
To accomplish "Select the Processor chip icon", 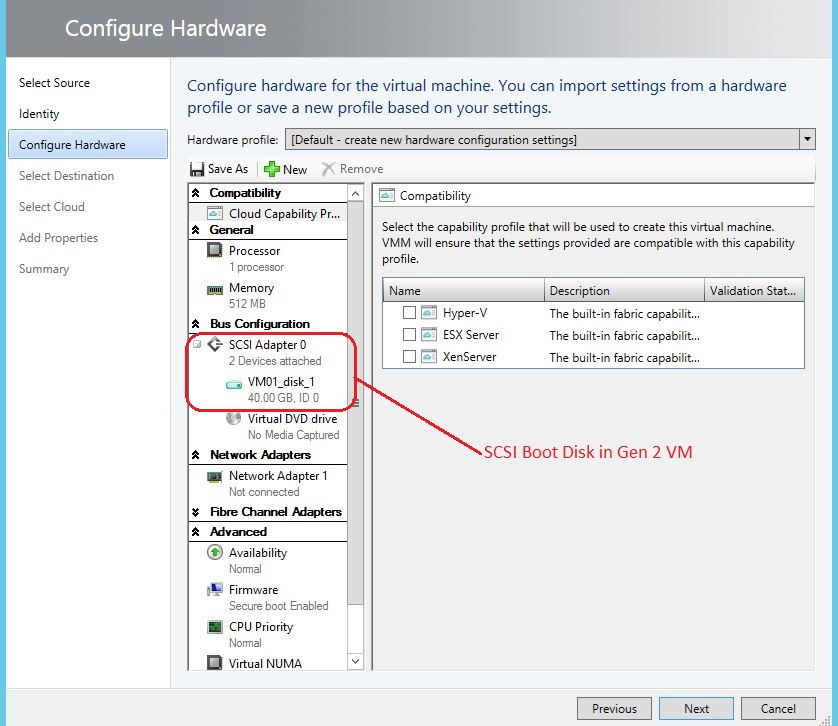I will [215, 250].
